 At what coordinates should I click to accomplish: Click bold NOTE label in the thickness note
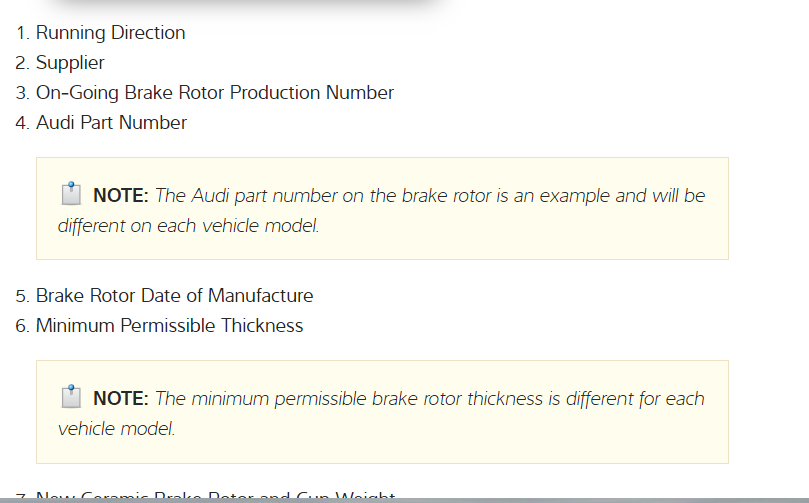(120, 399)
